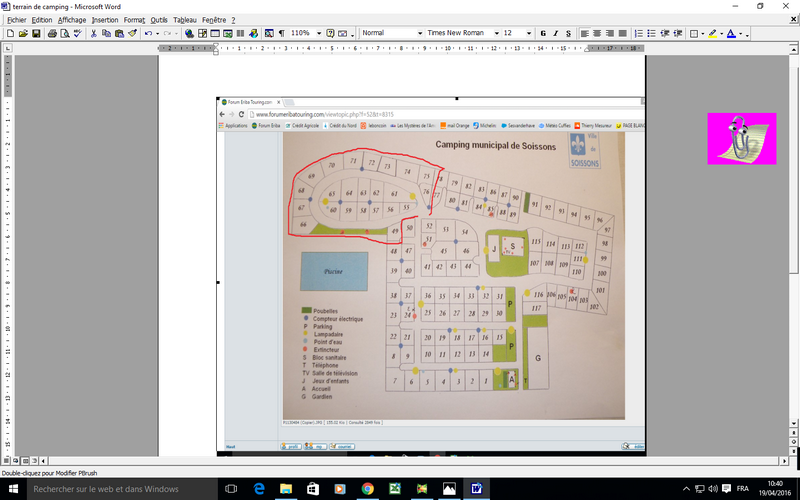Toggle italic formatting

tap(556, 33)
